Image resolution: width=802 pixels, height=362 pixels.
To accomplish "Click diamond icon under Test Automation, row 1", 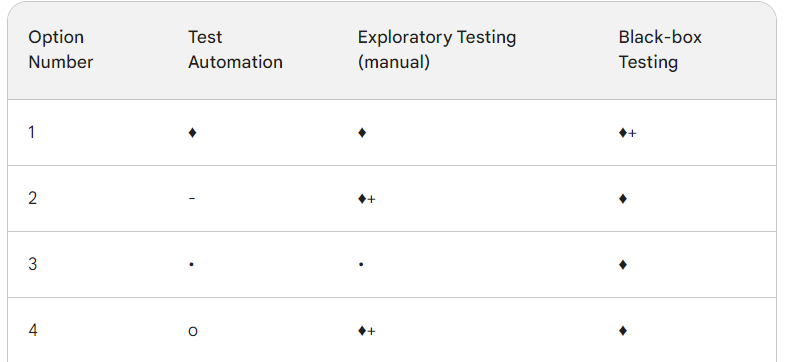I will pyautogui.click(x=192, y=133).
